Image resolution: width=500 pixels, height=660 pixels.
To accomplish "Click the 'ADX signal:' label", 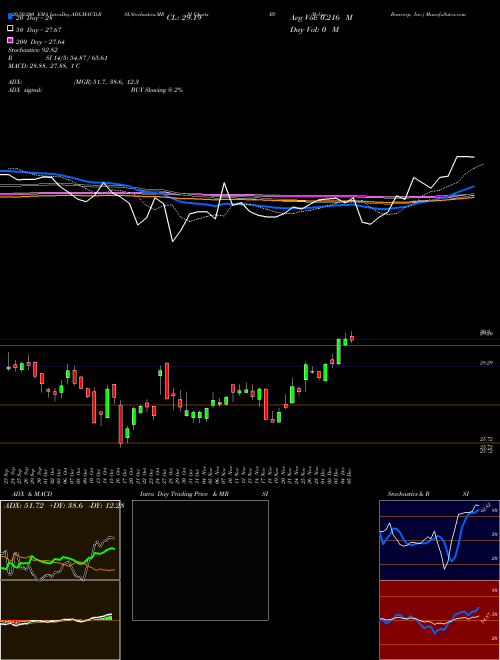I will point(24,90).
